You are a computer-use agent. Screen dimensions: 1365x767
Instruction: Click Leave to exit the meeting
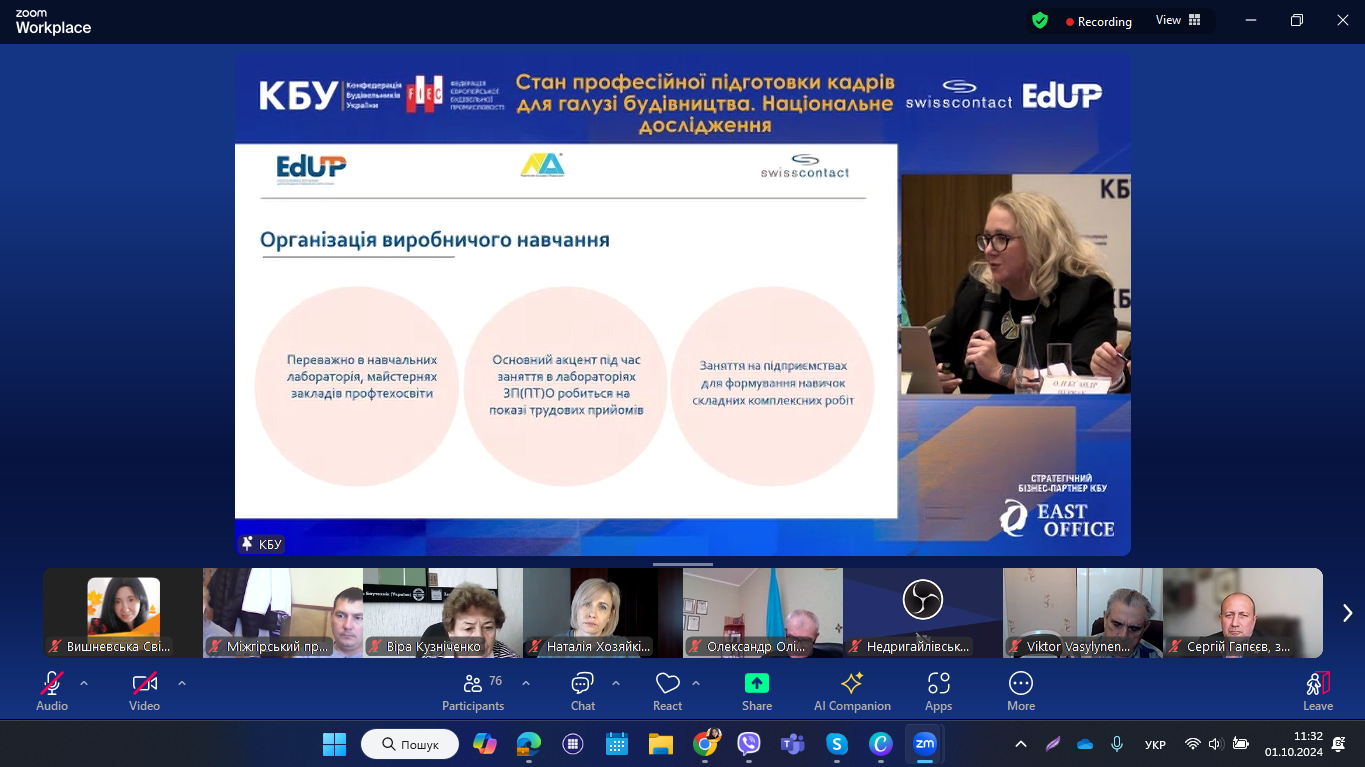click(1317, 691)
